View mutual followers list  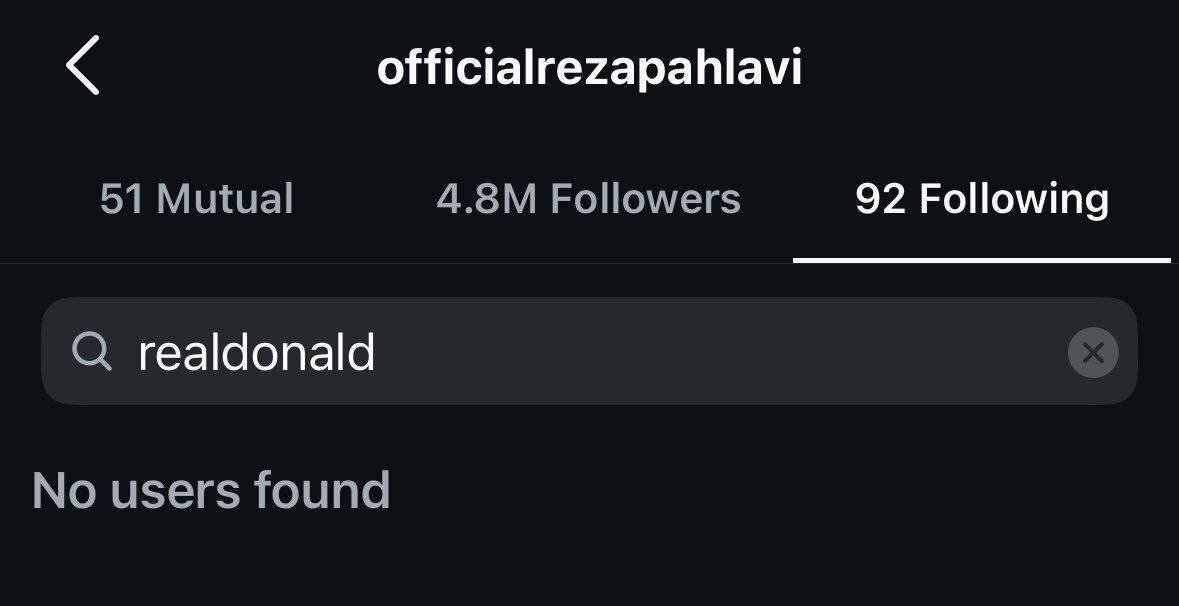tap(196, 199)
